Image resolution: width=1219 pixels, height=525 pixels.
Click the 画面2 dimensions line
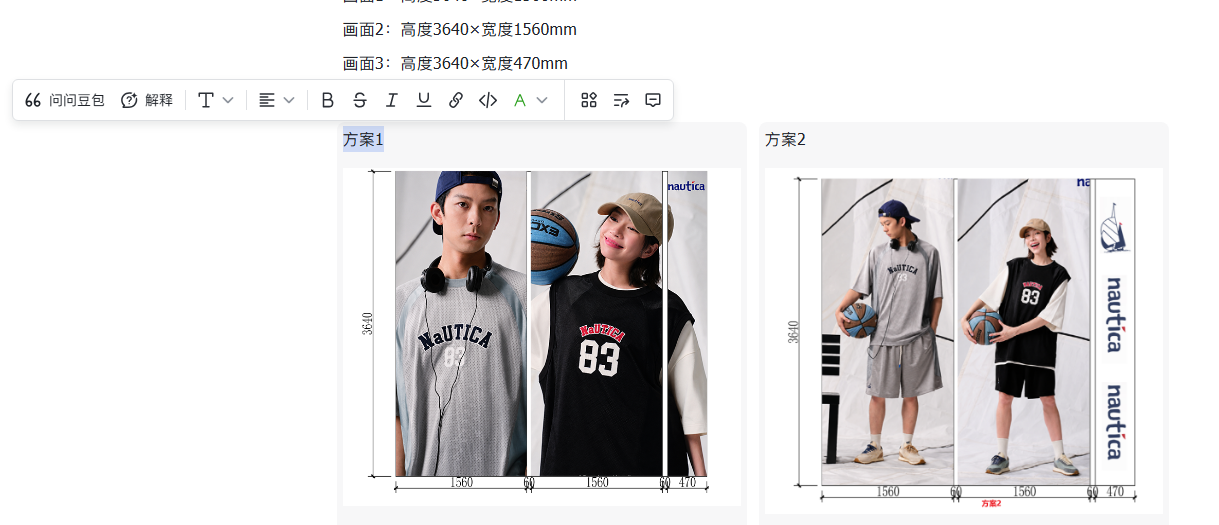(x=459, y=29)
